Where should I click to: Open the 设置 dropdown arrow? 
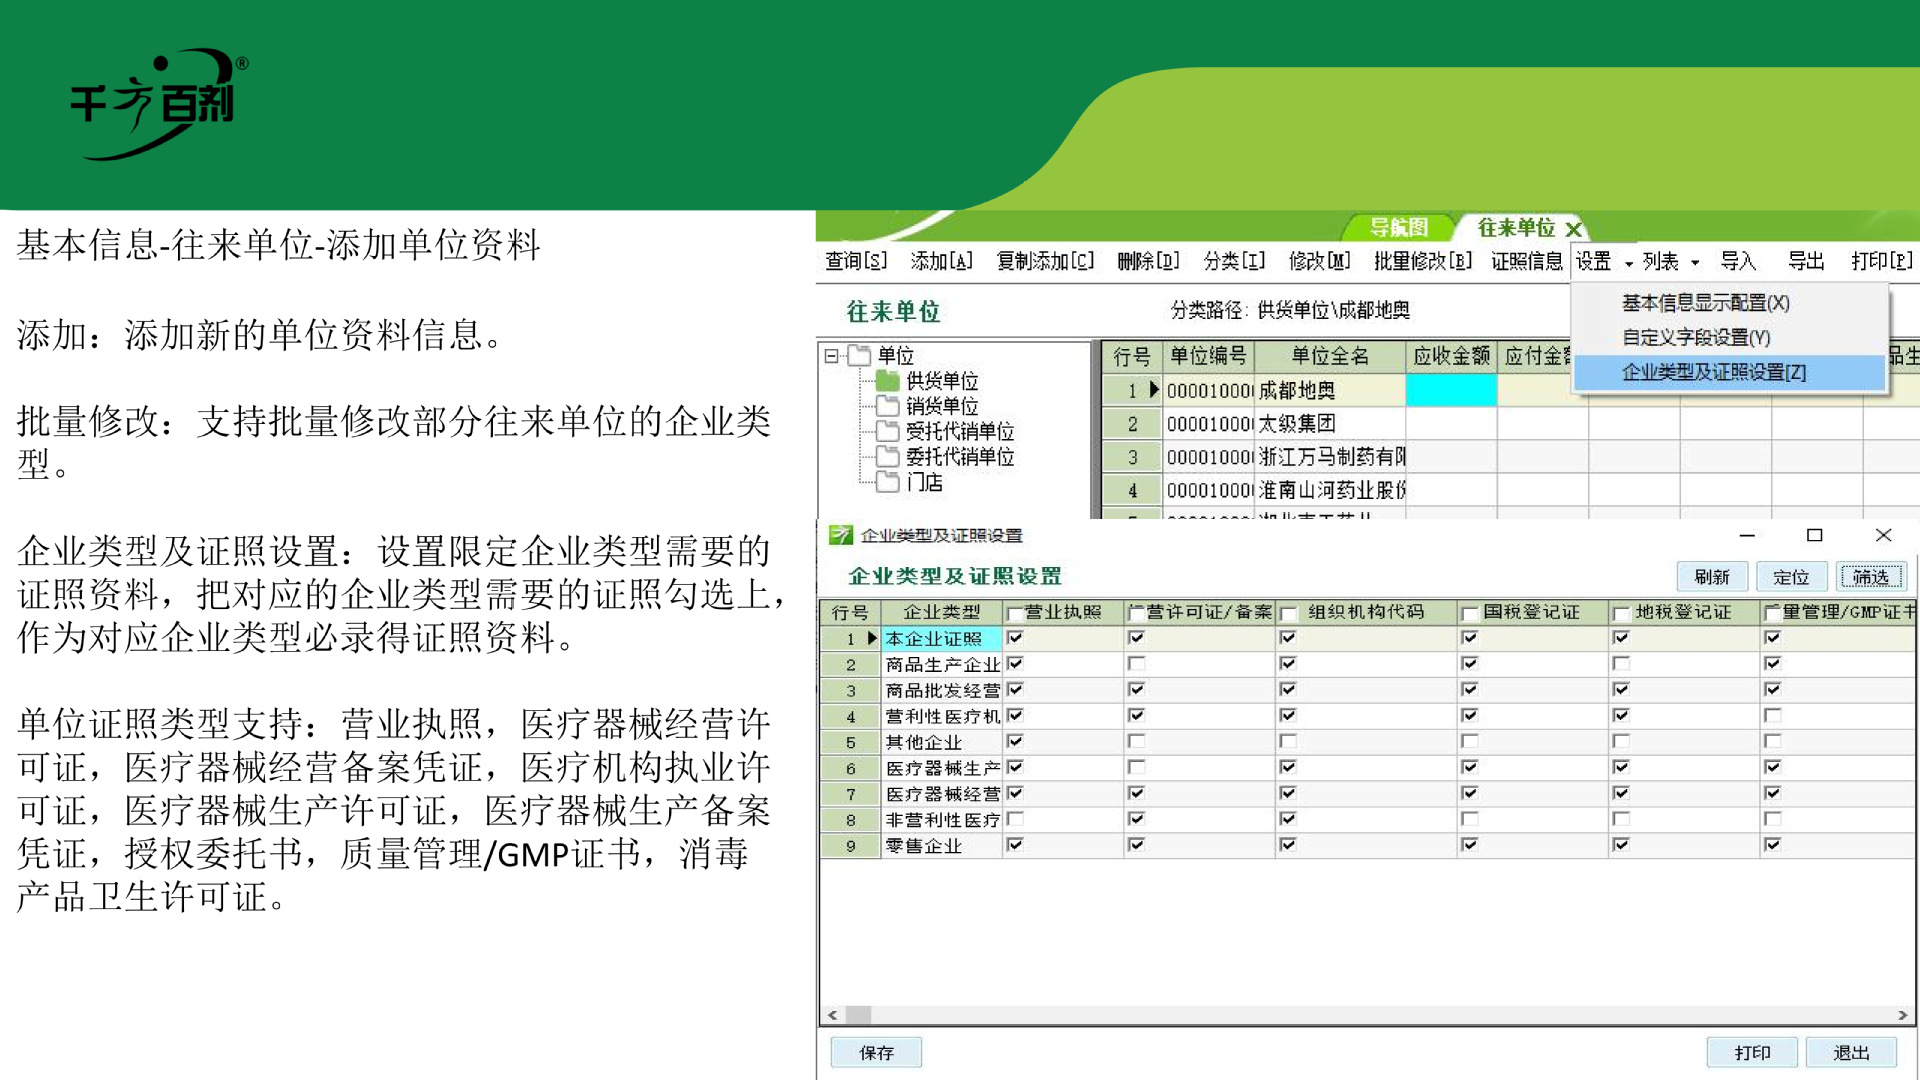coord(1628,263)
